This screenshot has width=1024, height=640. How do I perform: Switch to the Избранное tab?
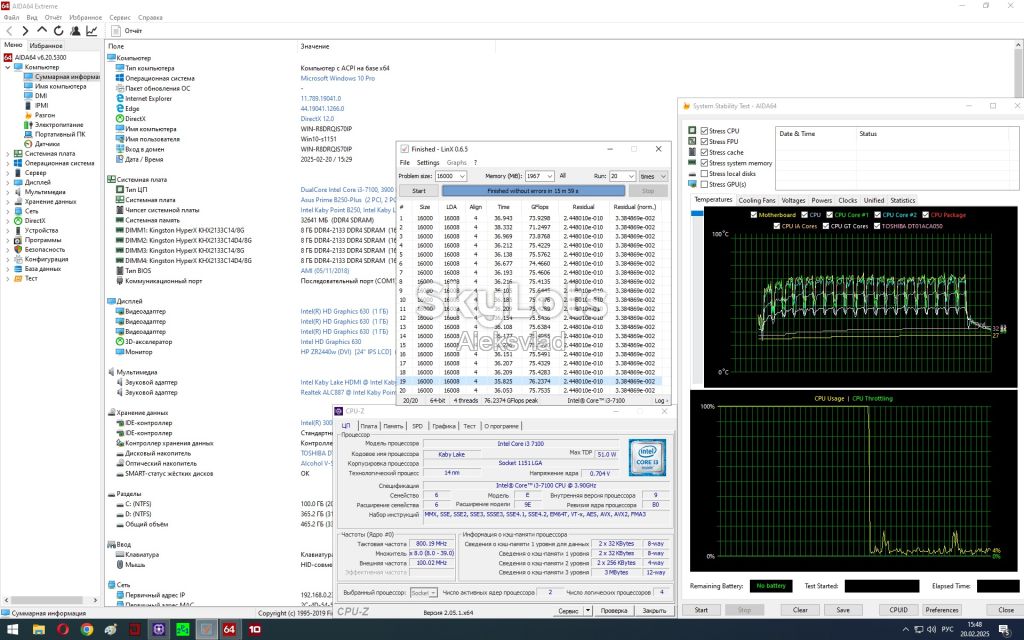point(46,46)
